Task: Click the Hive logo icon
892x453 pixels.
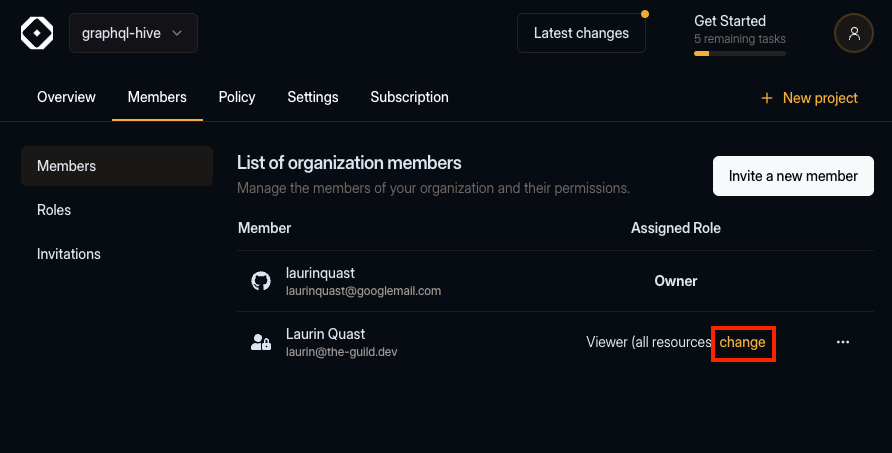Action: tap(37, 33)
